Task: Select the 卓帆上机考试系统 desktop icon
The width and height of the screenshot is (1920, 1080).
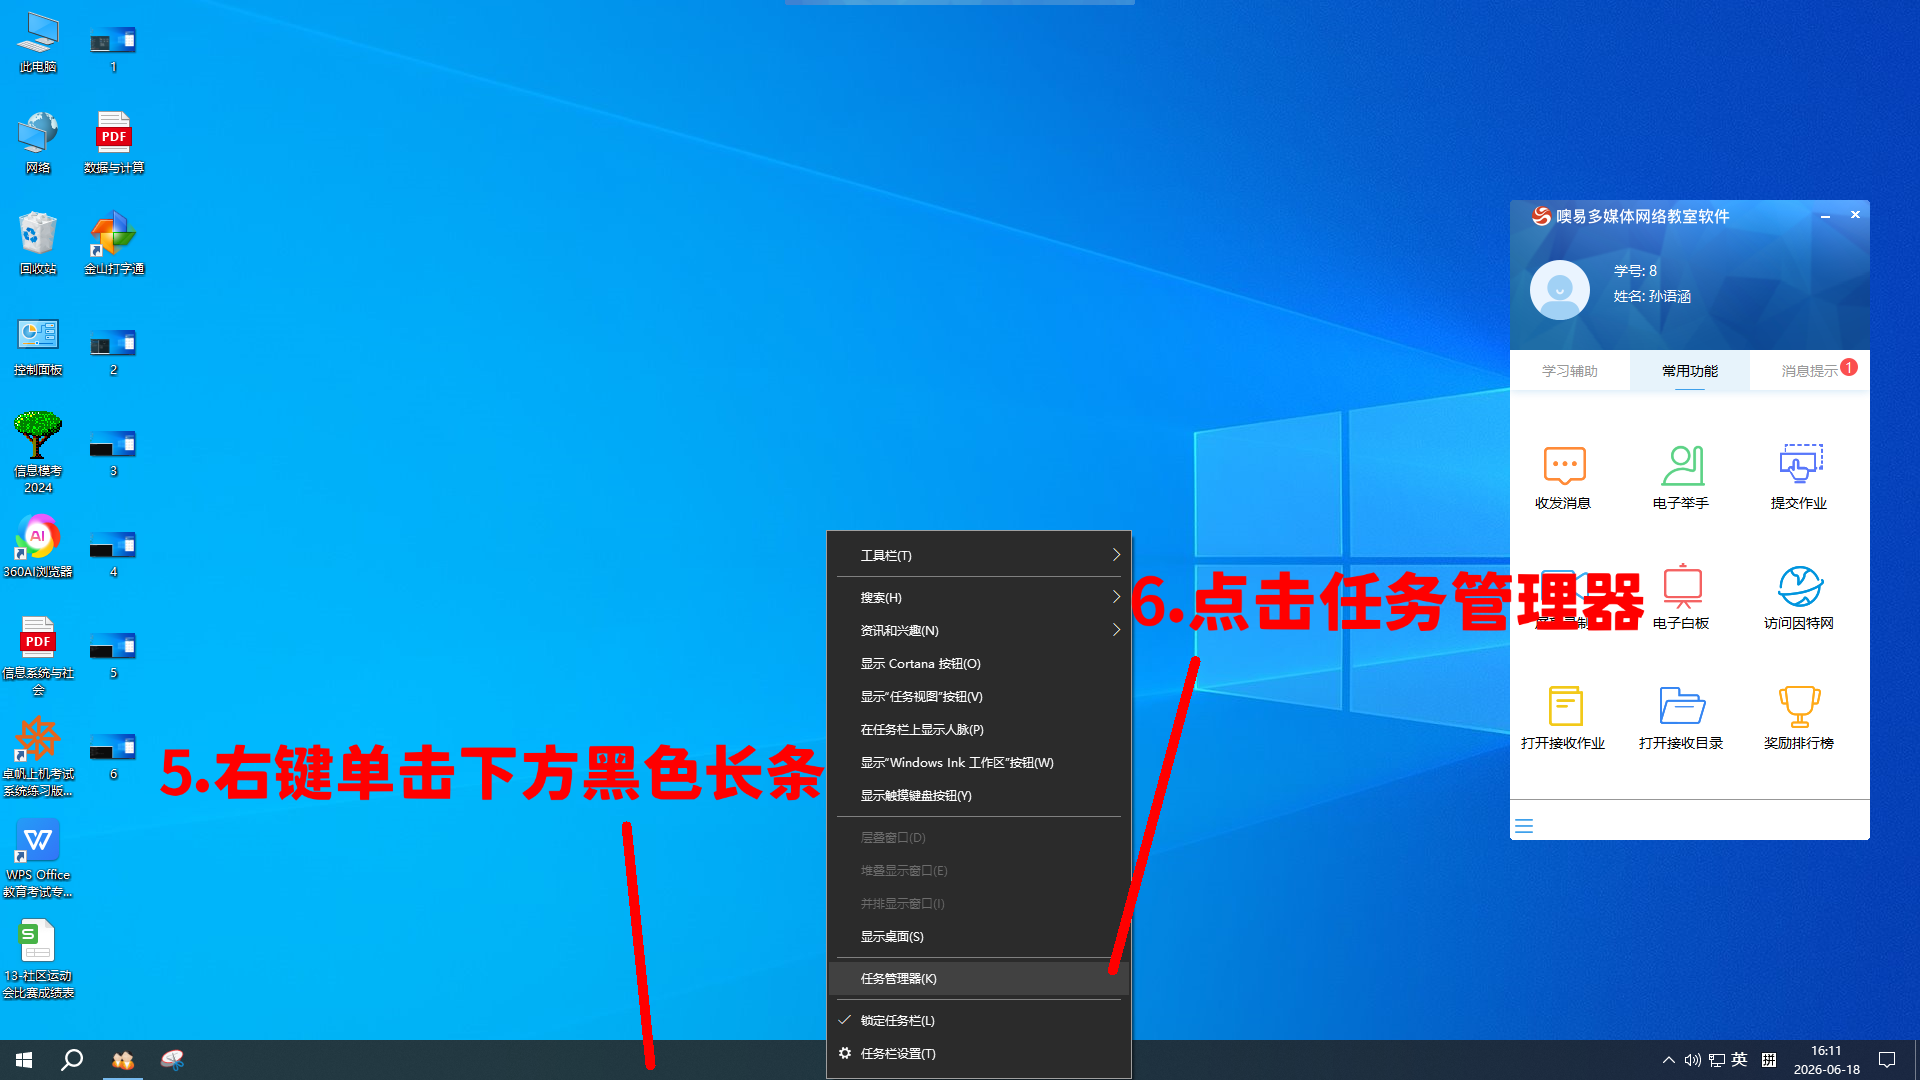Action: click(x=38, y=756)
